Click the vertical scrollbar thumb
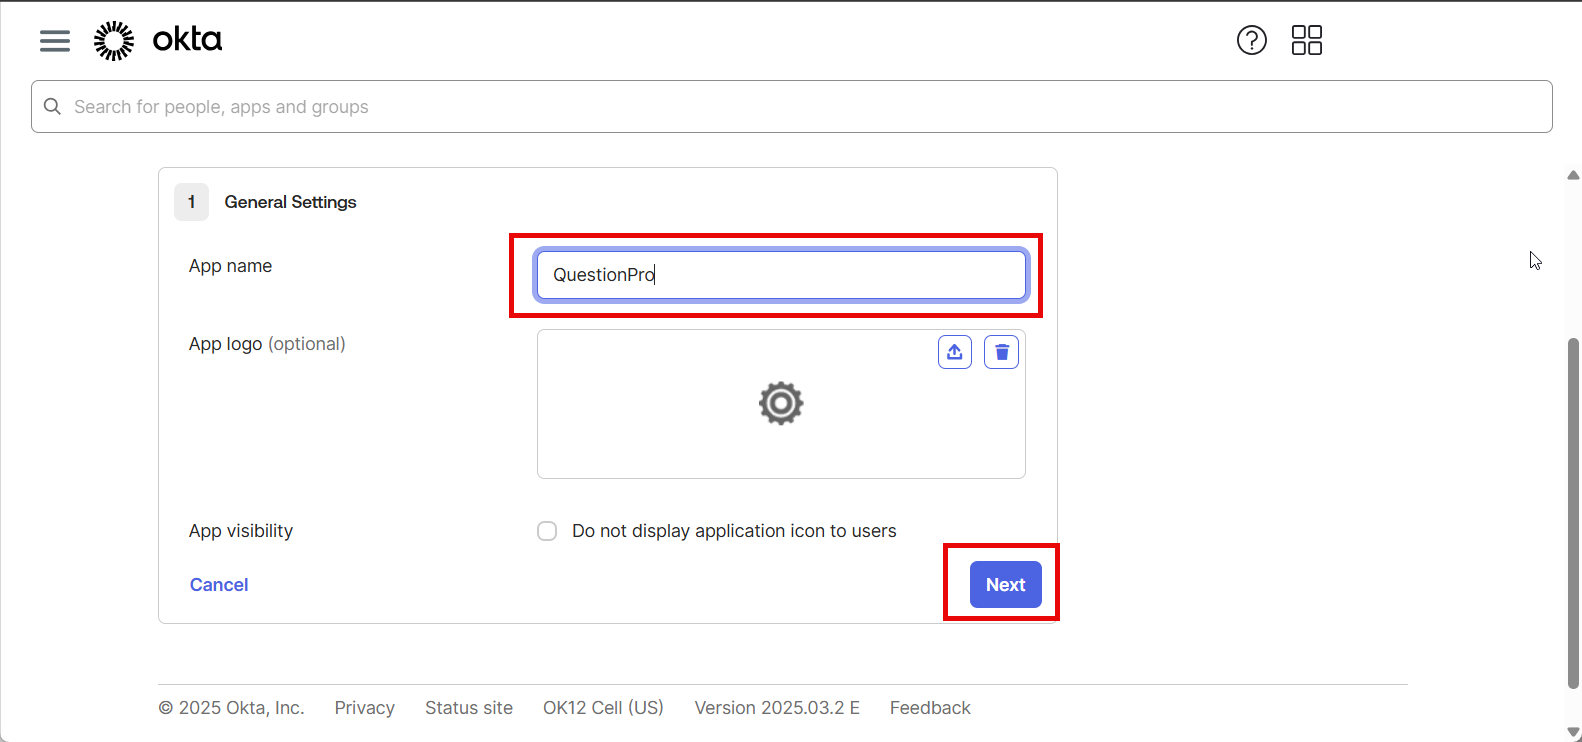1582x742 pixels. pyautogui.click(x=1573, y=514)
